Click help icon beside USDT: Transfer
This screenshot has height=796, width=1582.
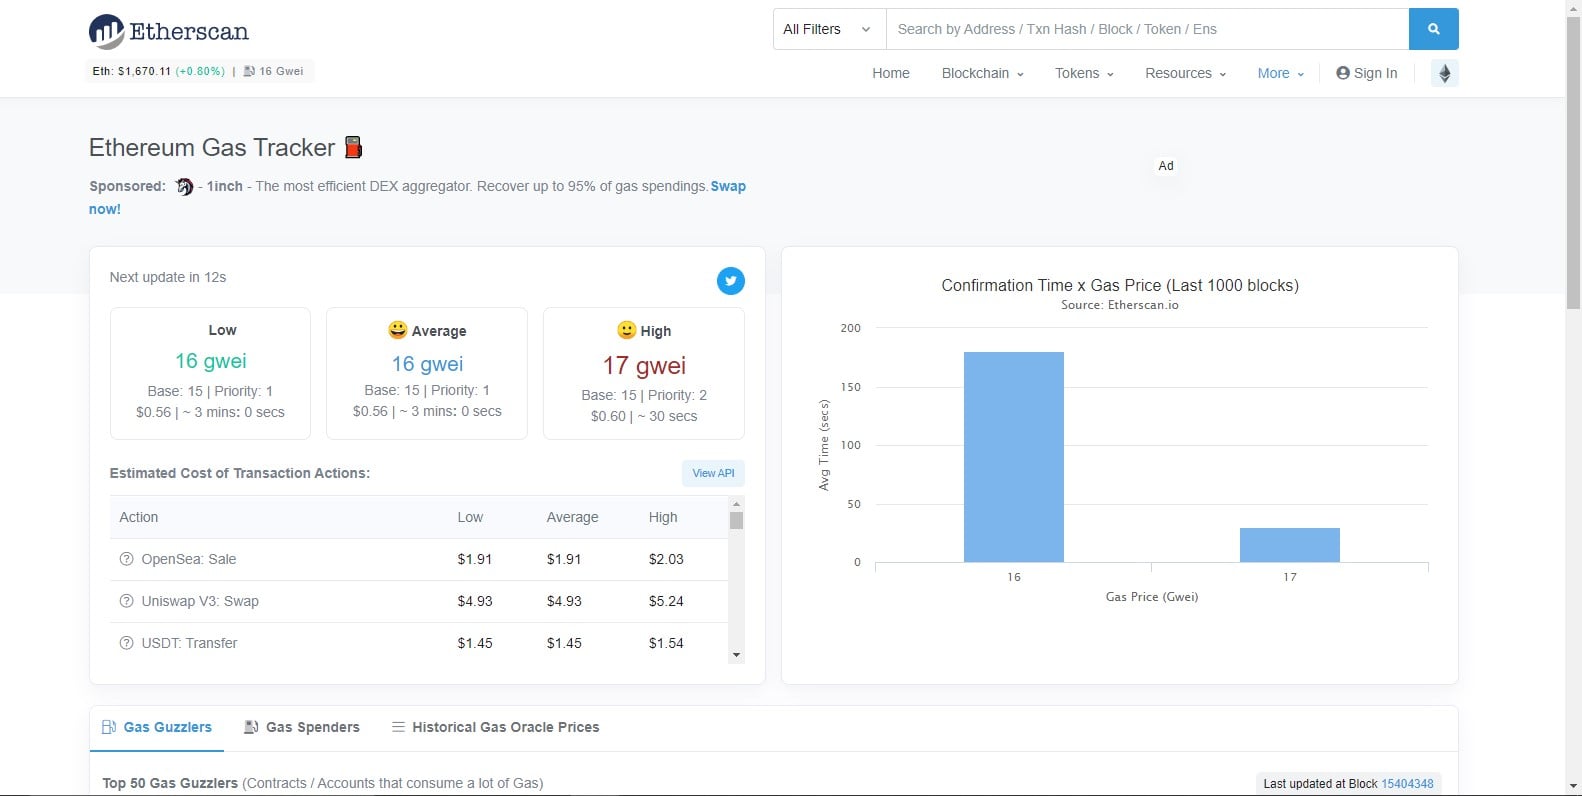126,643
